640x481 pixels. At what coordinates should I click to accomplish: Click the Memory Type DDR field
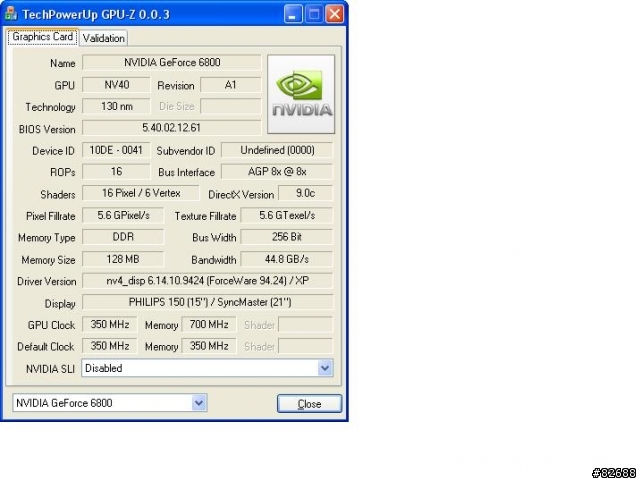tap(123, 237)
